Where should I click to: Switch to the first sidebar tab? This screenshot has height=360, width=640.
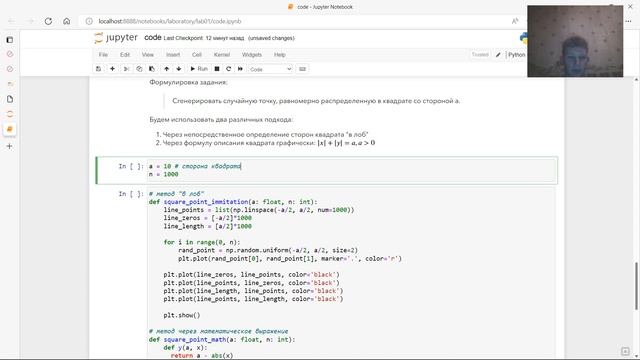10,54
